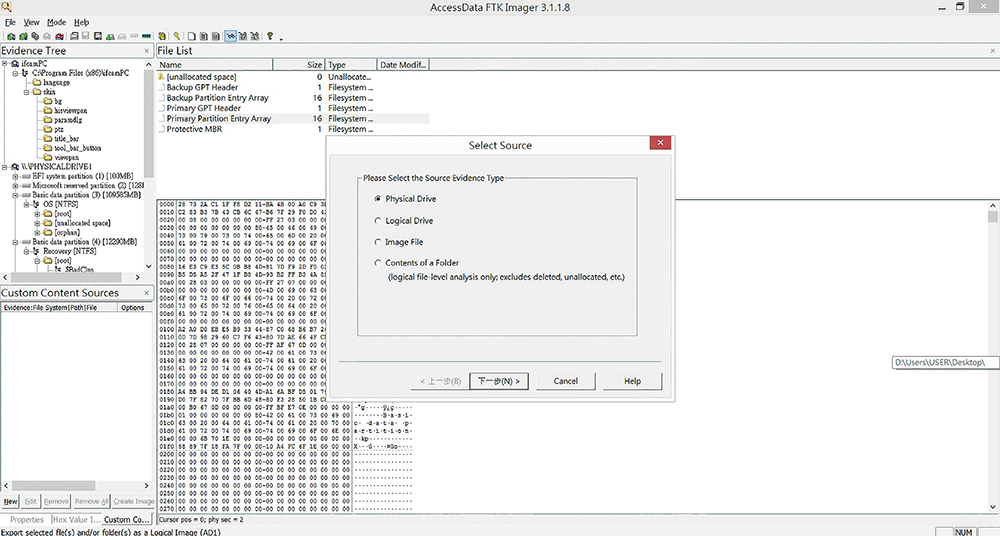Viewport: 1000px width, 536px height.
Task: Collapse the skin folder node
Action: [27, 92]
